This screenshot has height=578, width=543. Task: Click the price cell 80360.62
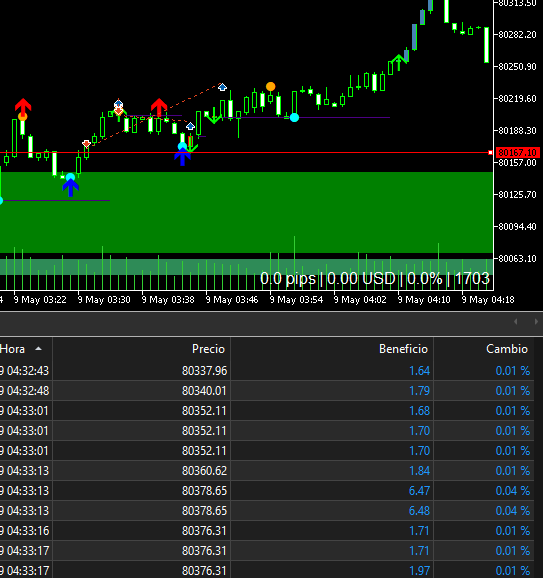(x=205, y=471)
